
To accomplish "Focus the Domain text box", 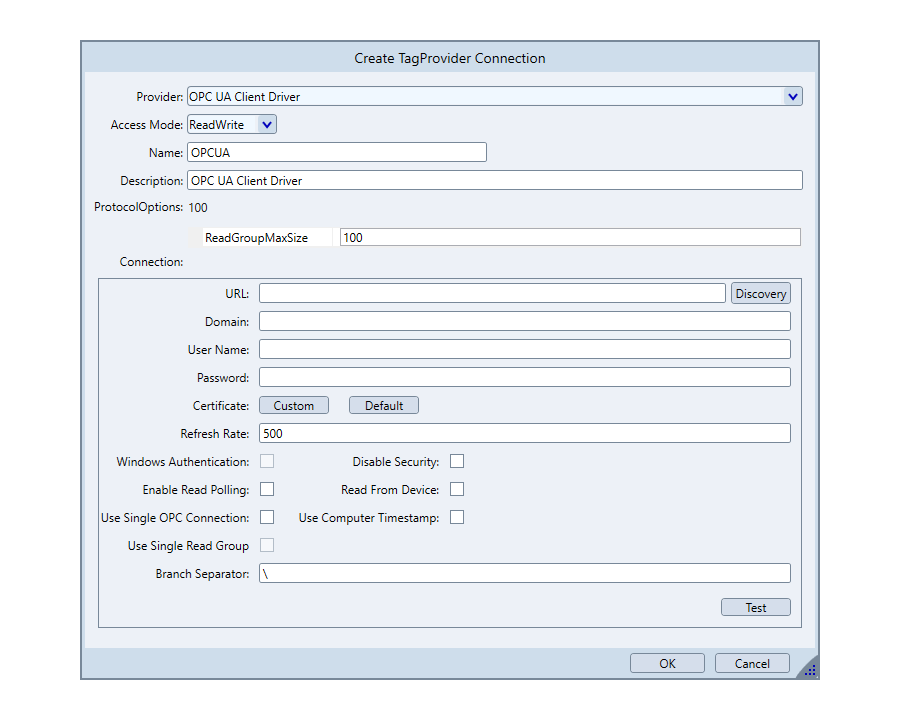I will (x=524, y=322).
